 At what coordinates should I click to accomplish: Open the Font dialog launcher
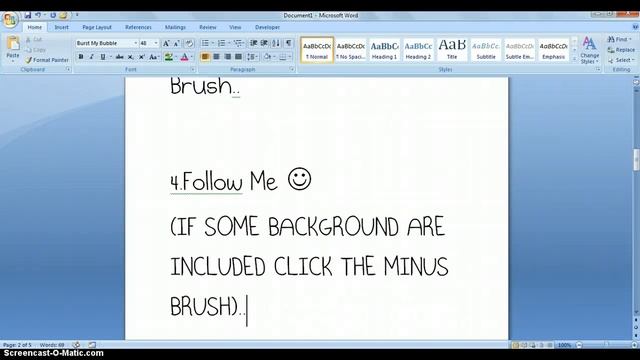pos(193,70)
